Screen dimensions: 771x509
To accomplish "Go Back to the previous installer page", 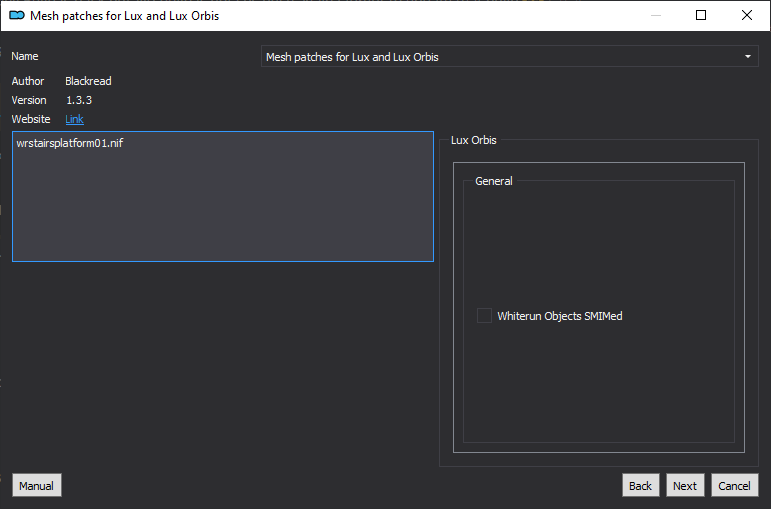I will point(640,485).
